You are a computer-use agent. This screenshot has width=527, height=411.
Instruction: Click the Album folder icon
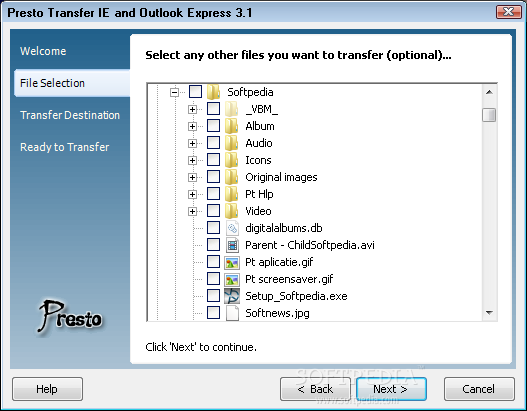(x=232, y=126)
